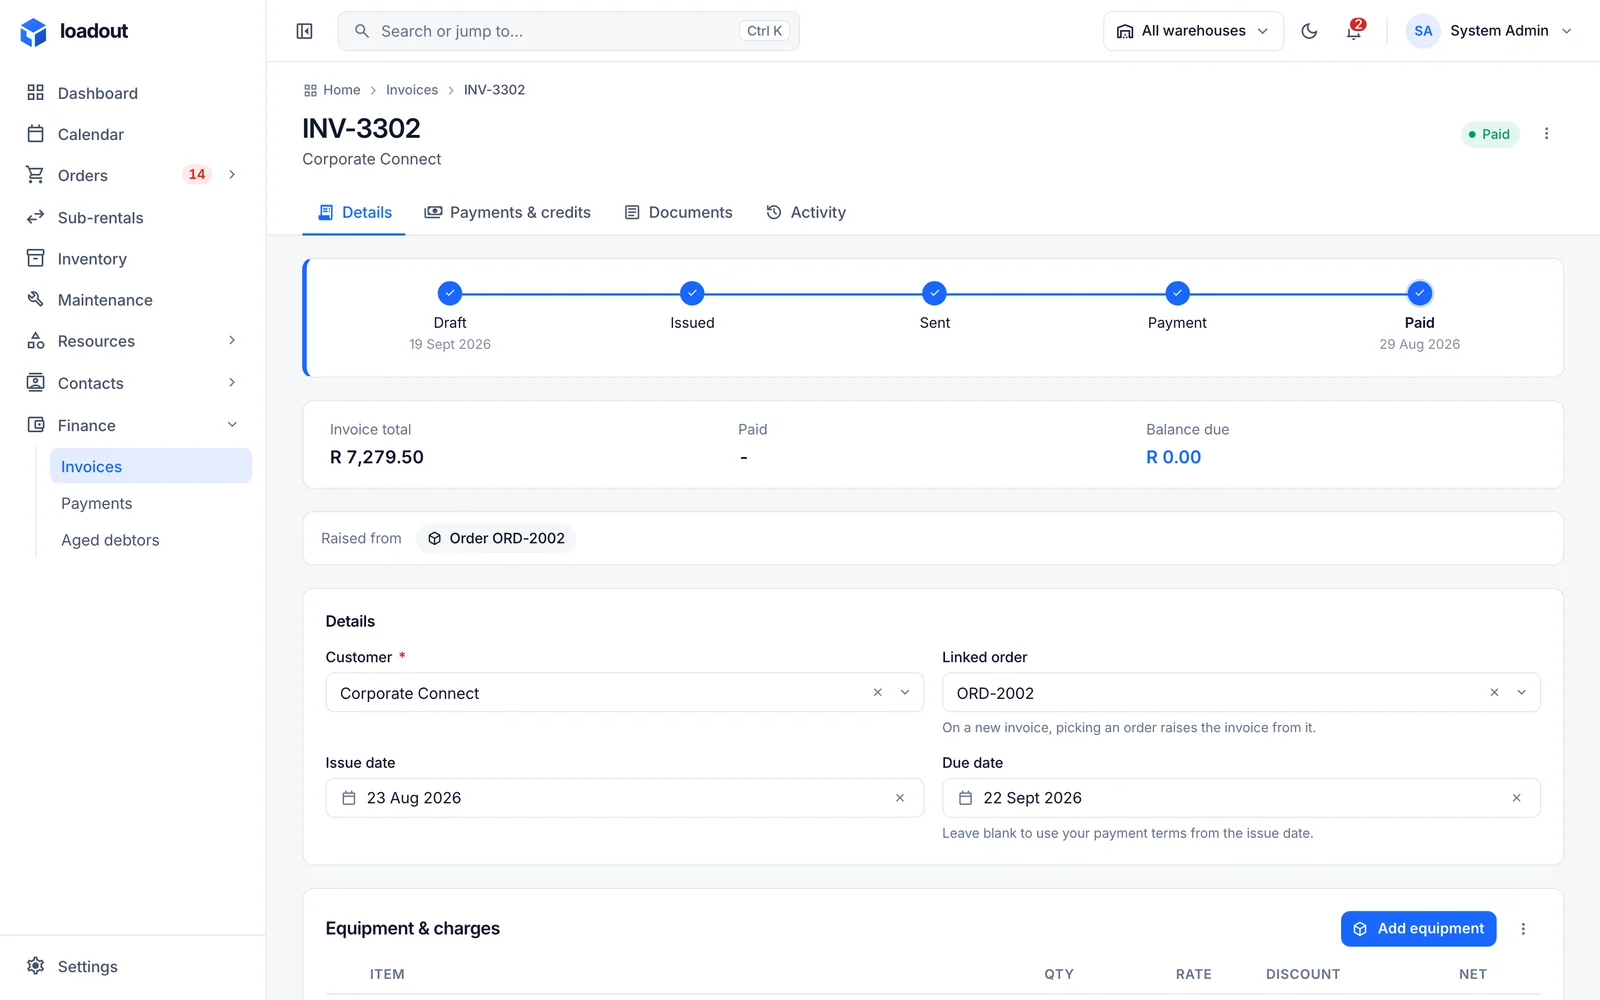Image resolution: width=1600 pixels, height=1000 pixels.
Task: Clear the Customer field value
Action: click(877, 692)
